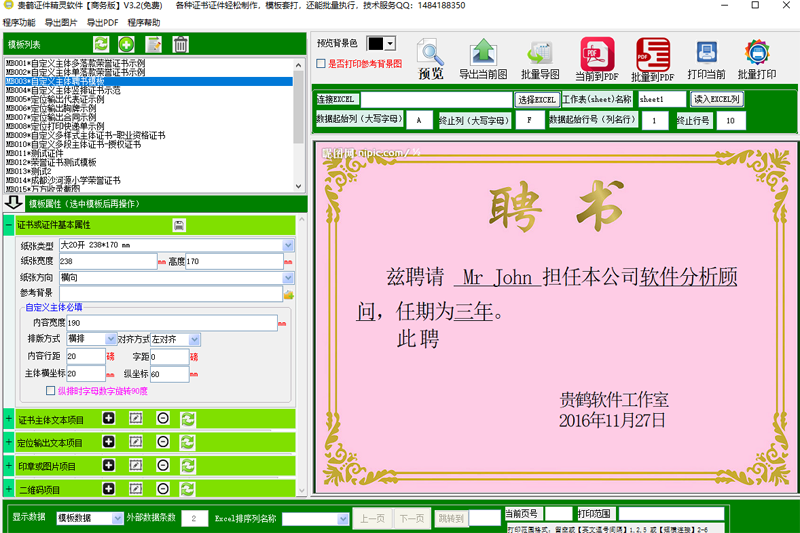Open 预览背景色 color swatch
Image resolution: width=800 pixels, height=533 pixels.
[381, 43]
